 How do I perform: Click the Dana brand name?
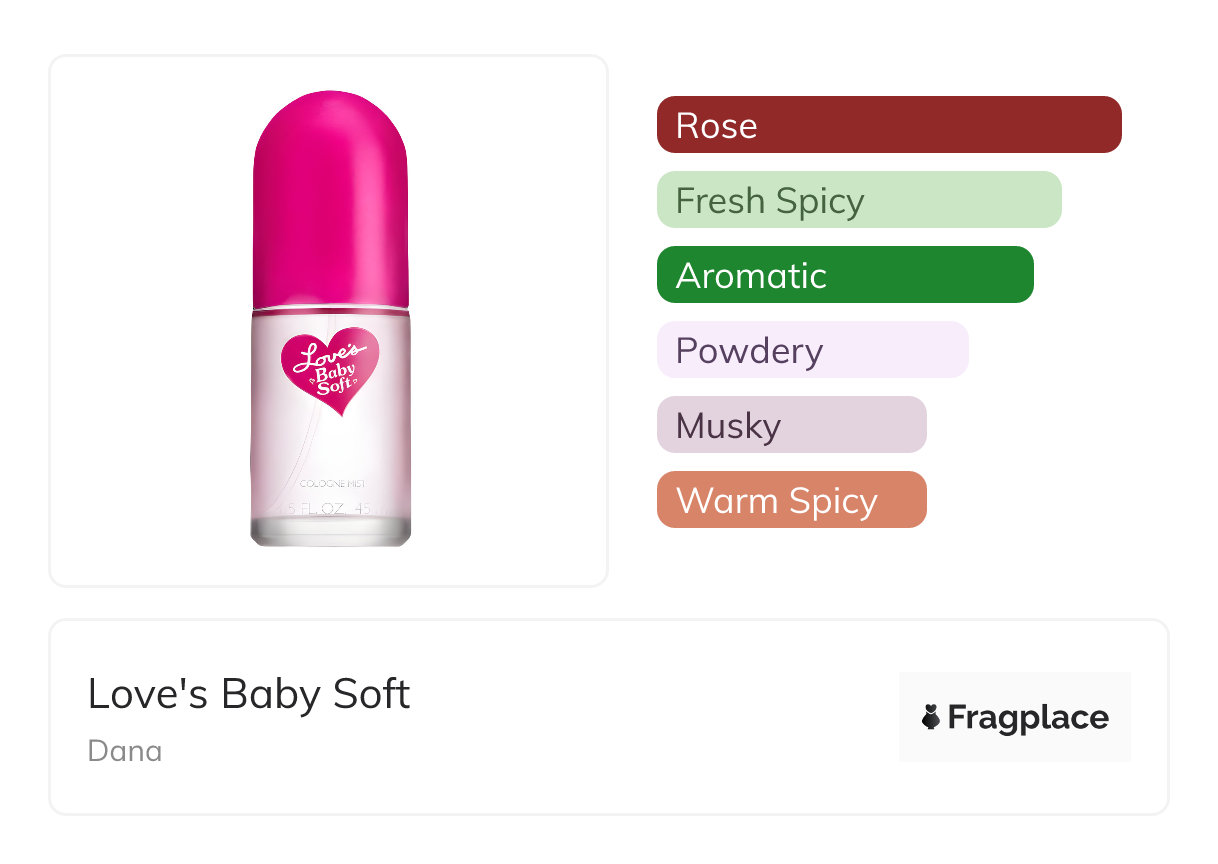click(x=125, y=750)
